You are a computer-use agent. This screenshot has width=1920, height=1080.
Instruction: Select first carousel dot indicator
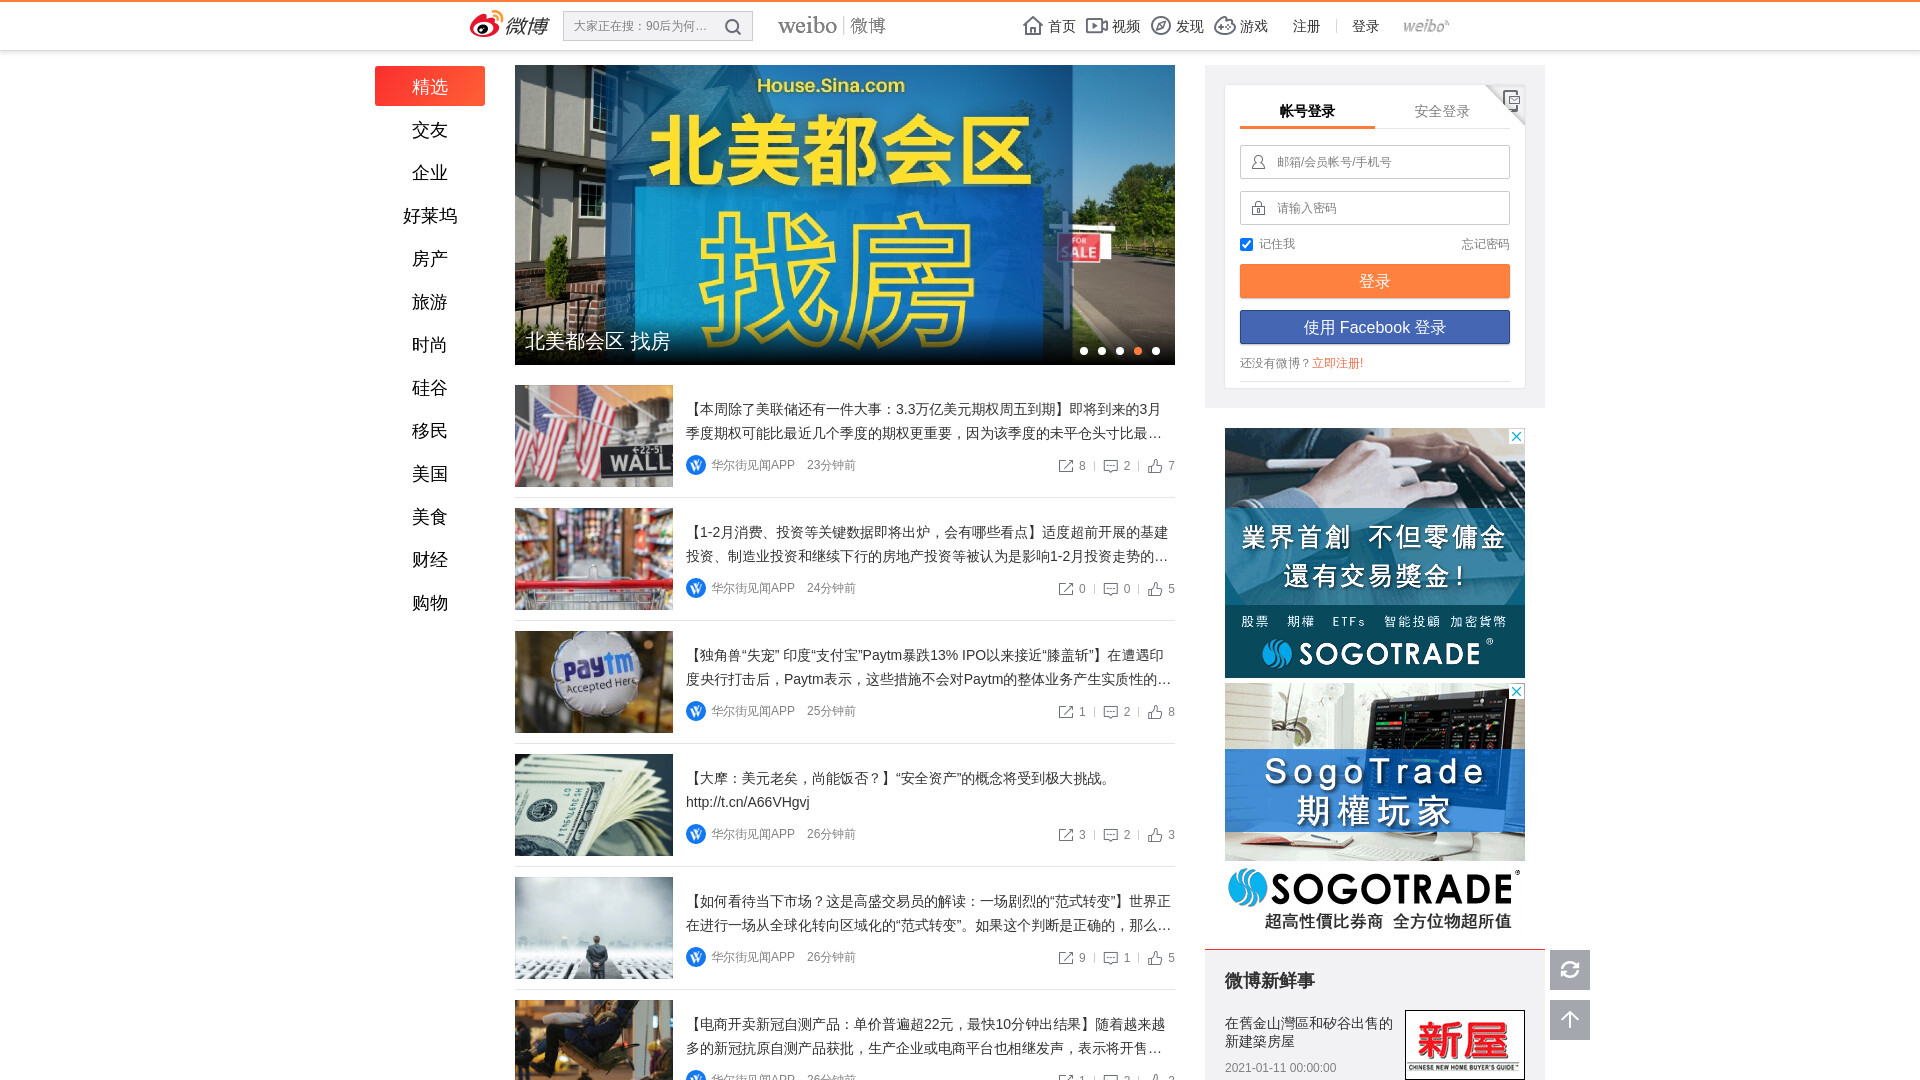click(1084, 351)
